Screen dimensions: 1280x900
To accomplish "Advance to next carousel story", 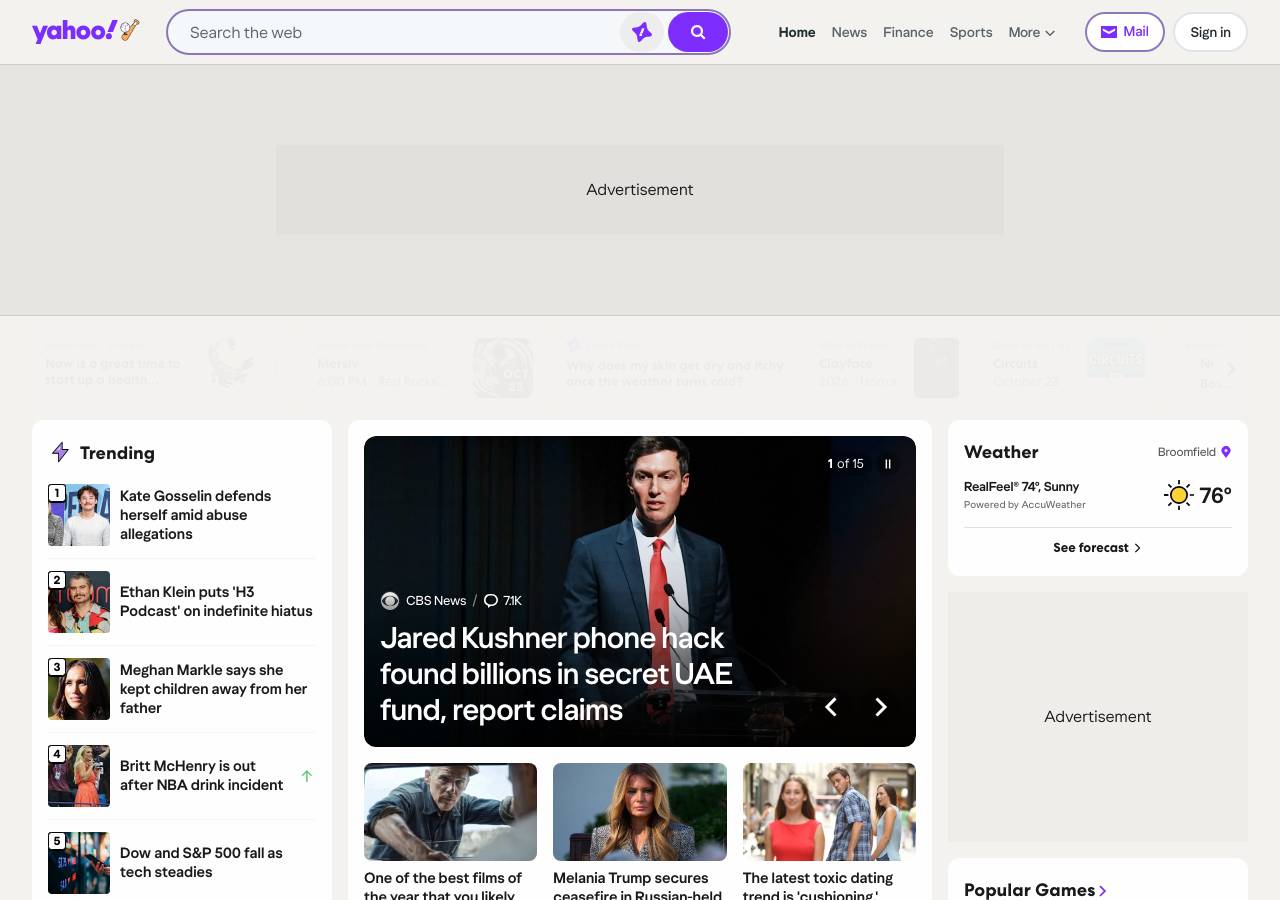I will 881,707.
